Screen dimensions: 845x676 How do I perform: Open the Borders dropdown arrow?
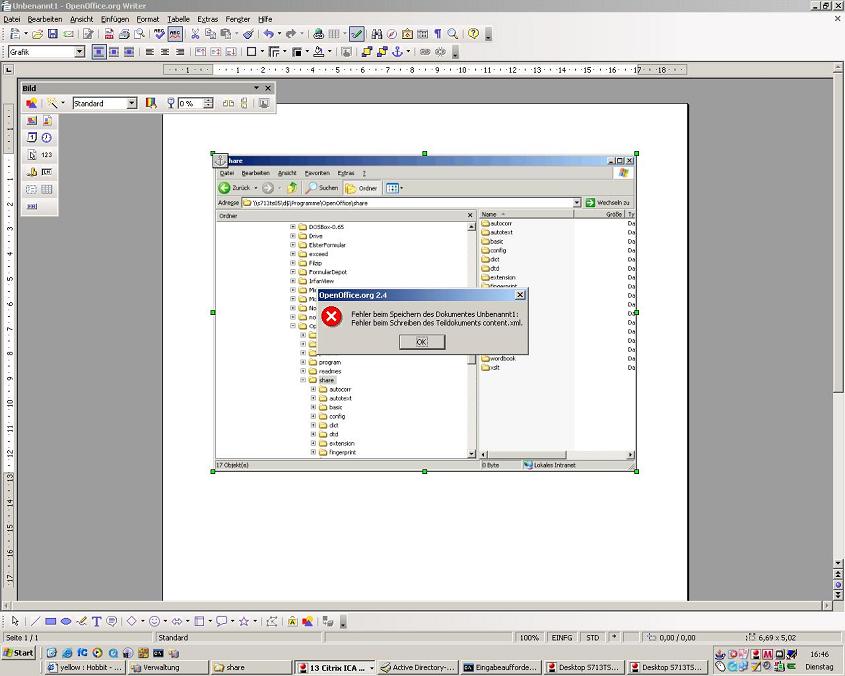pyautogui.click(x=262, y=52)
